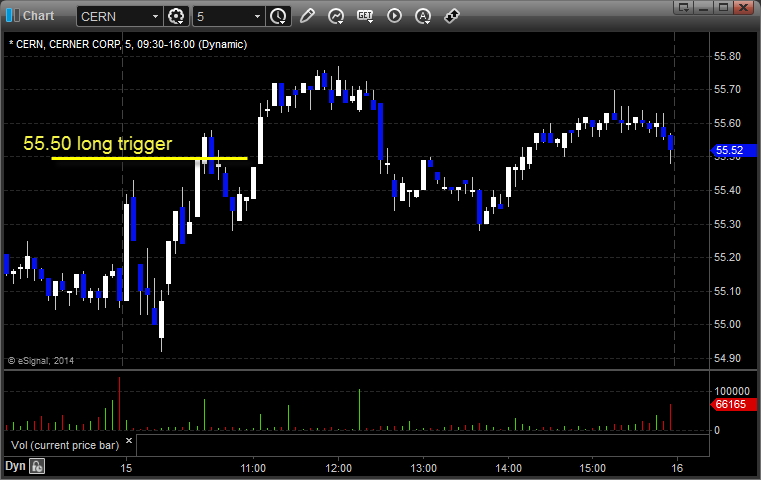Screen dimensions: 761x480
Task: Select the yellow 55.50 trigger line
Action: point(149,158)
